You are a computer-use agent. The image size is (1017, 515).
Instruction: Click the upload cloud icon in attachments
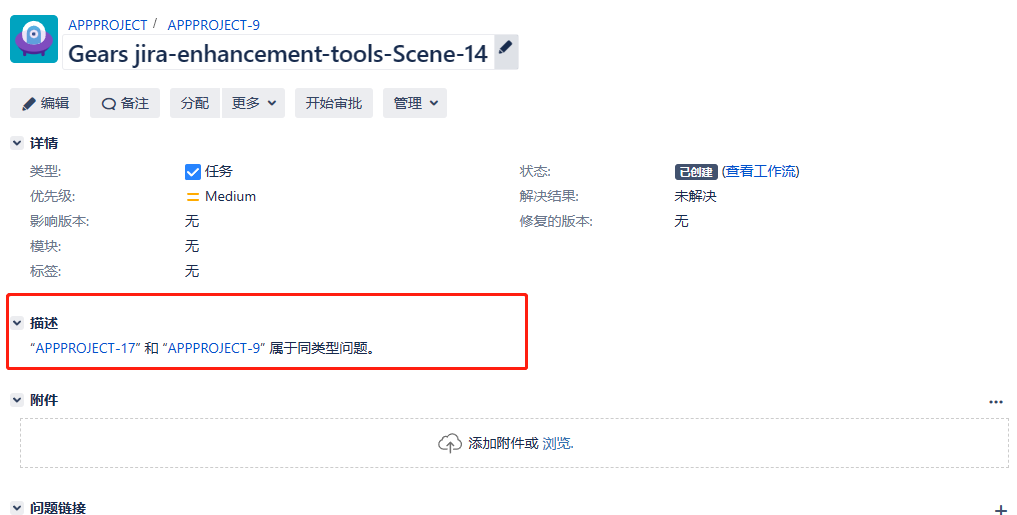(450, 443)
